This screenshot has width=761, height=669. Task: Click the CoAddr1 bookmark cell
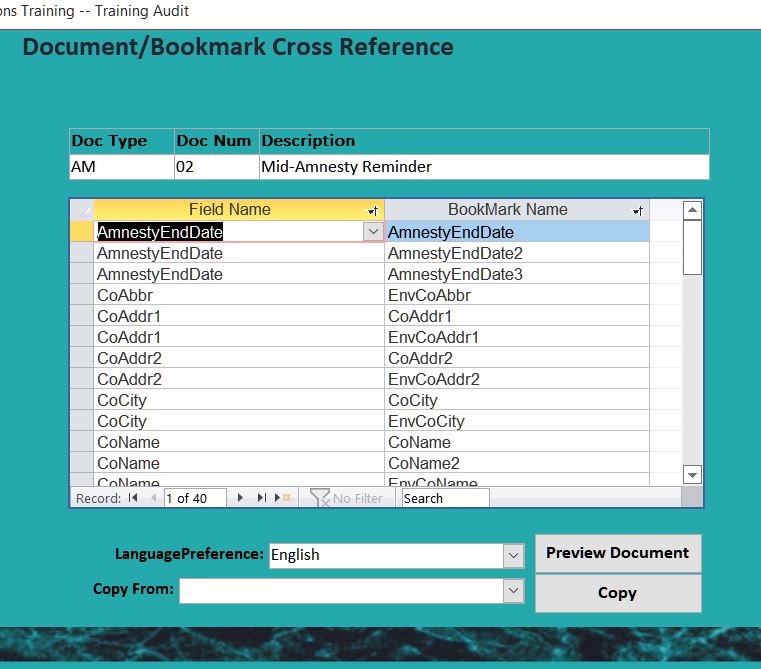click(517, 316)
